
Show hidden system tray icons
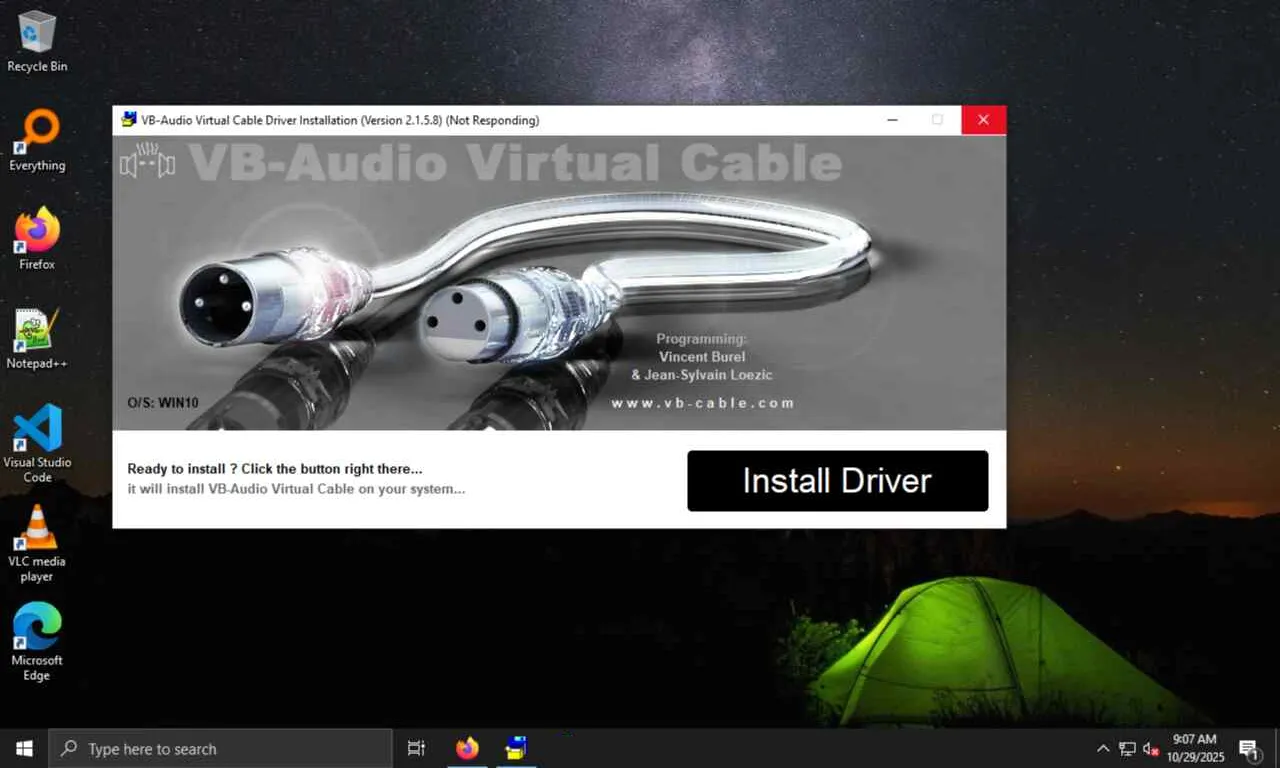tap(1103, 748)
